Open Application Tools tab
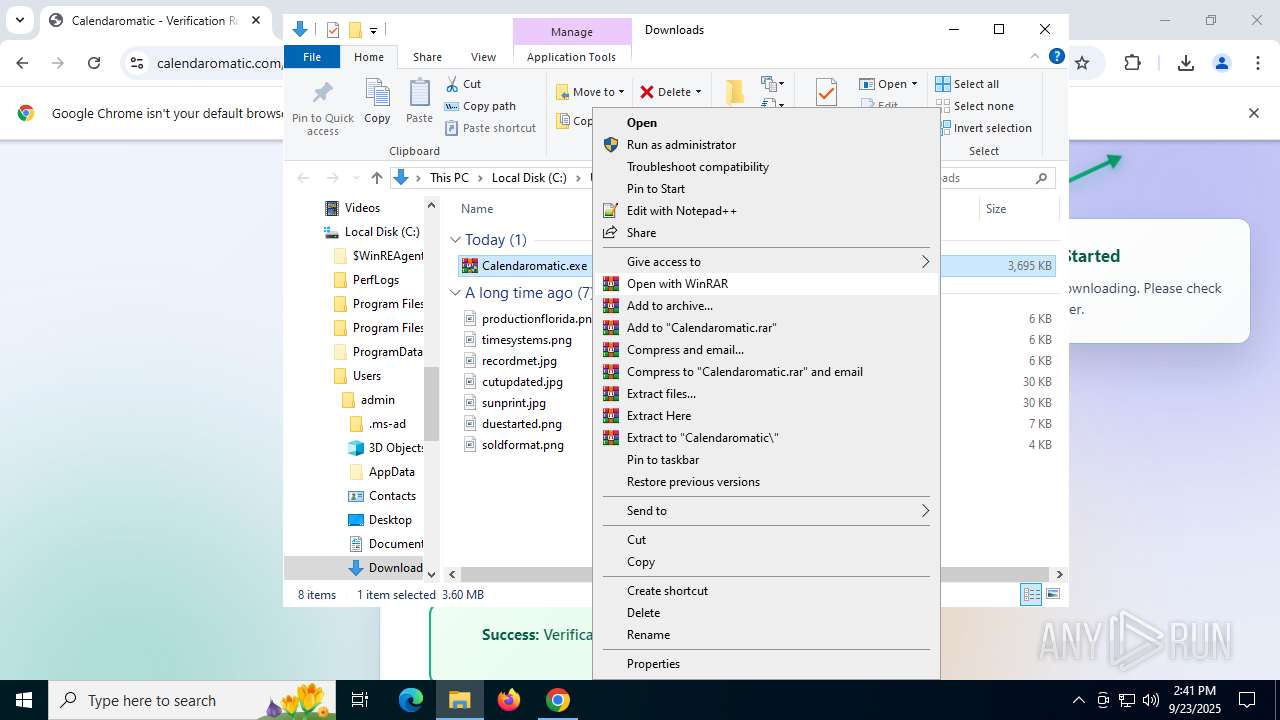Screen dimensions: 1280x720 (571, 57)
